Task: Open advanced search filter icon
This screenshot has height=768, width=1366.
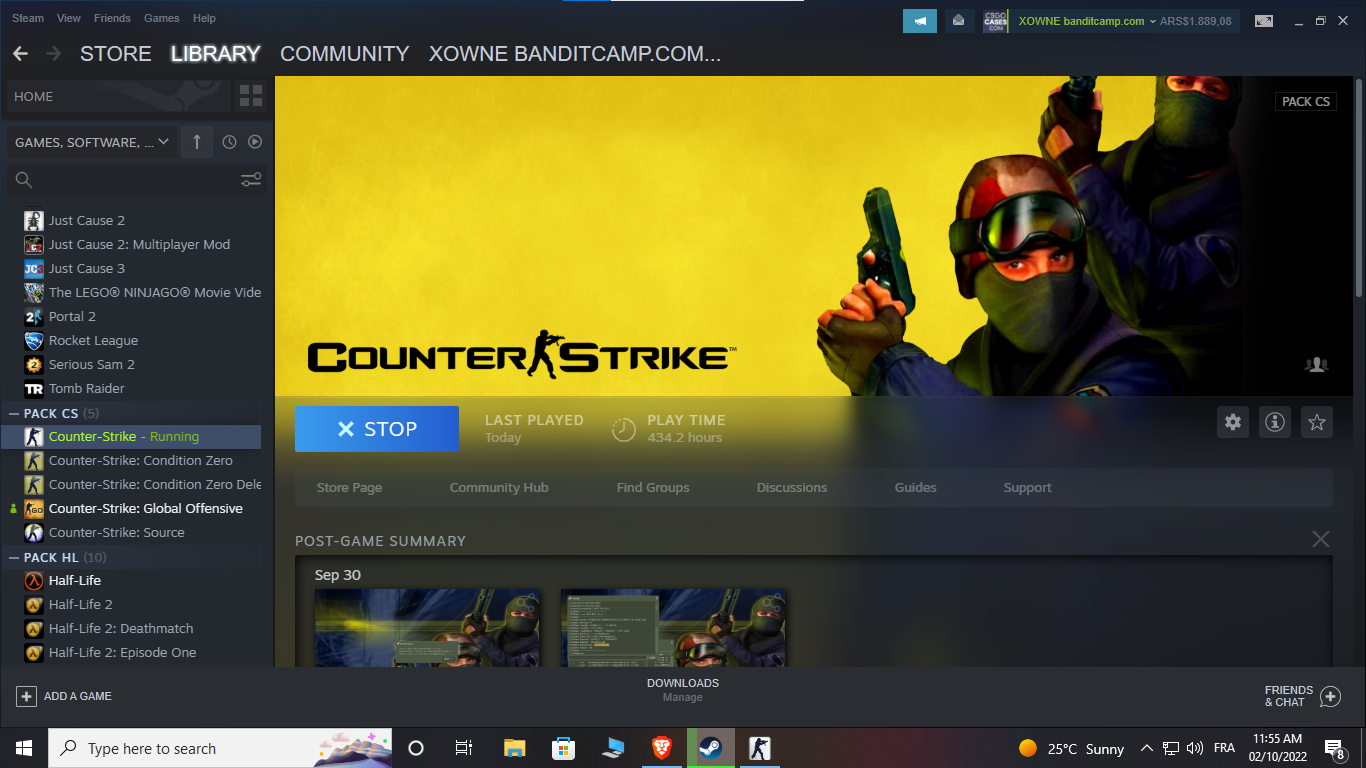Action: (x=251, y=180)
